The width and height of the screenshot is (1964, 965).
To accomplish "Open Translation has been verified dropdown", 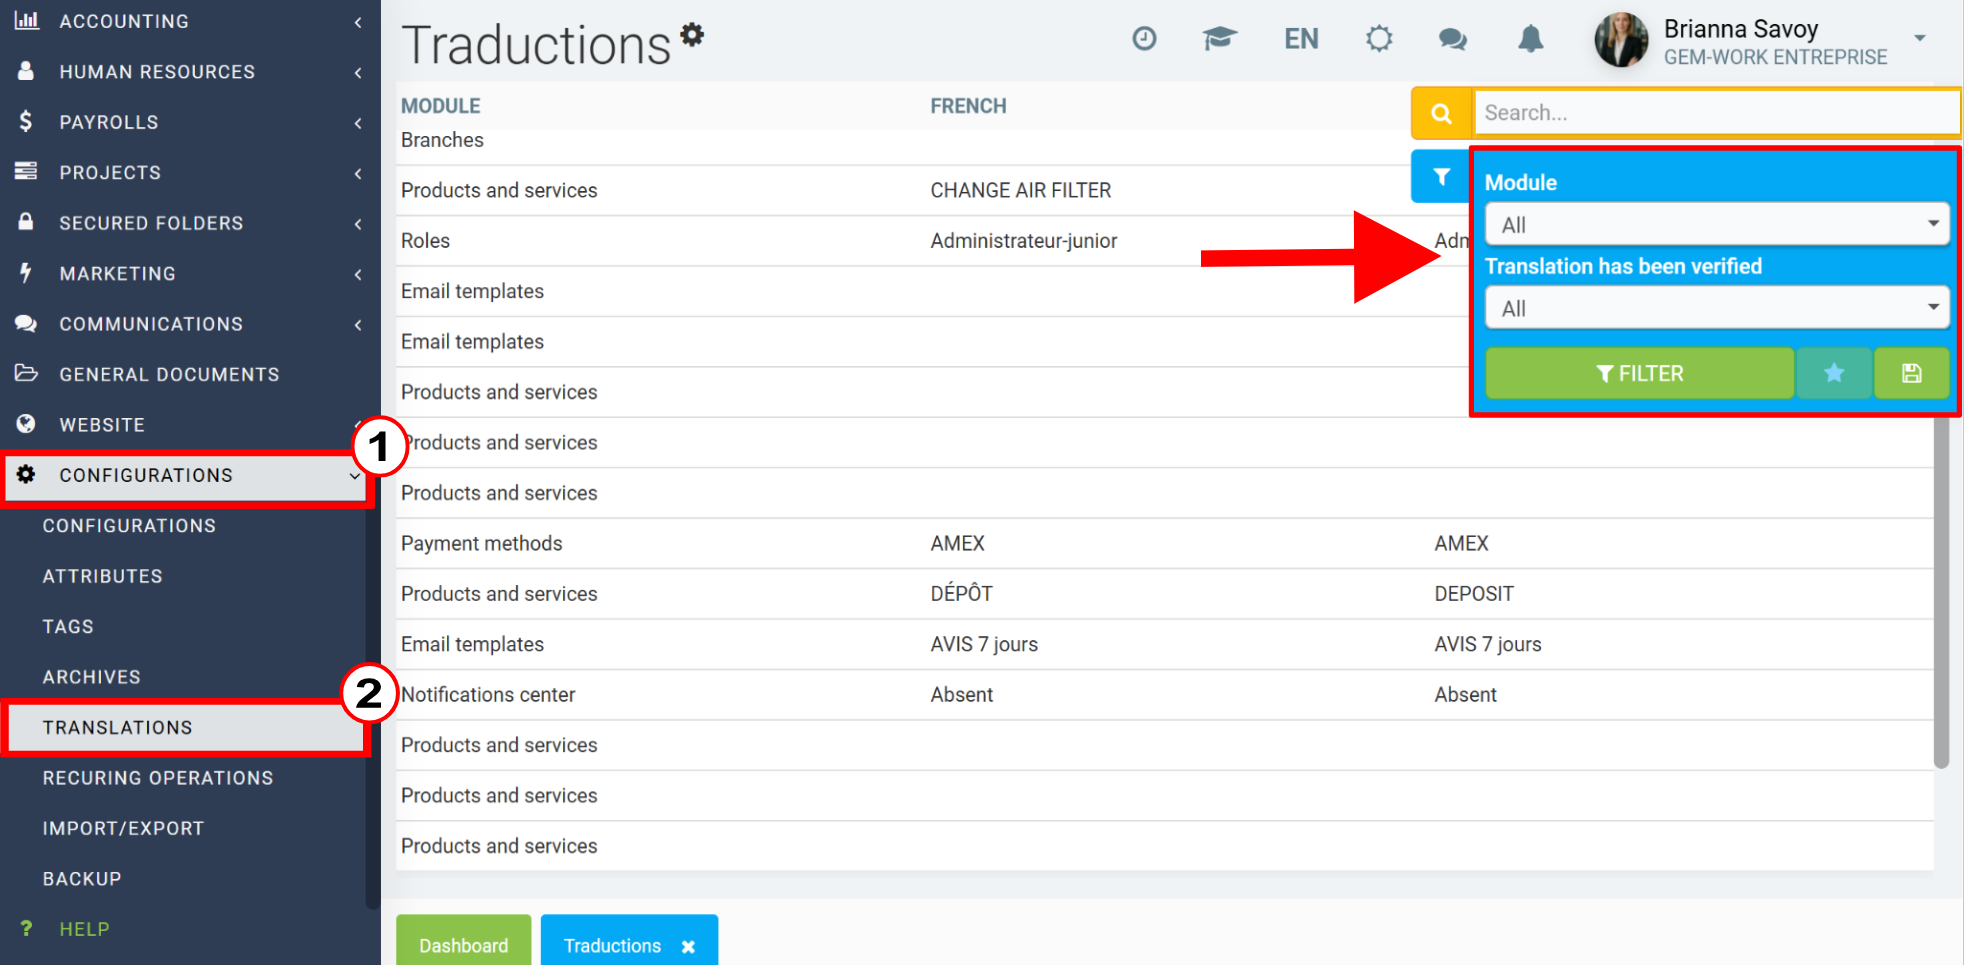I will pos(1718,308).
